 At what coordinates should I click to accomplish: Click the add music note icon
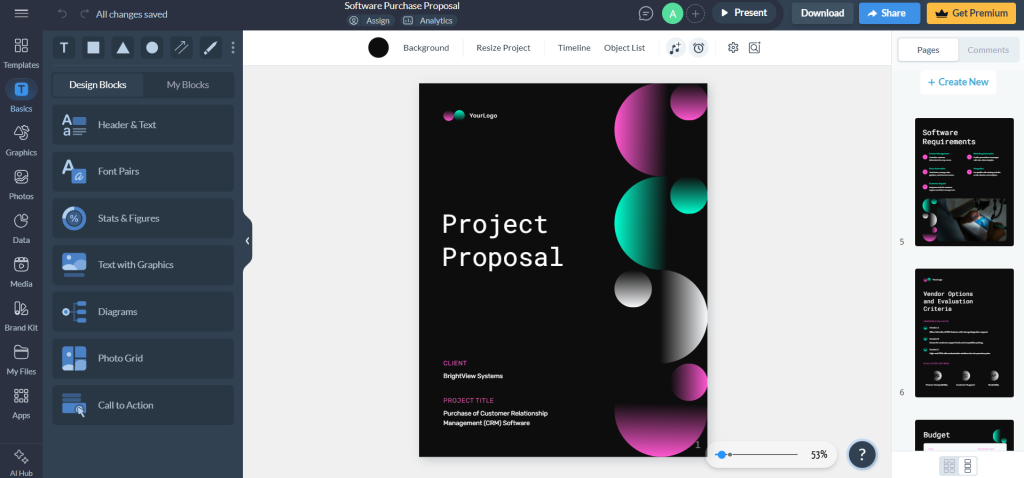pyautogui.click(x=676, y=48)
